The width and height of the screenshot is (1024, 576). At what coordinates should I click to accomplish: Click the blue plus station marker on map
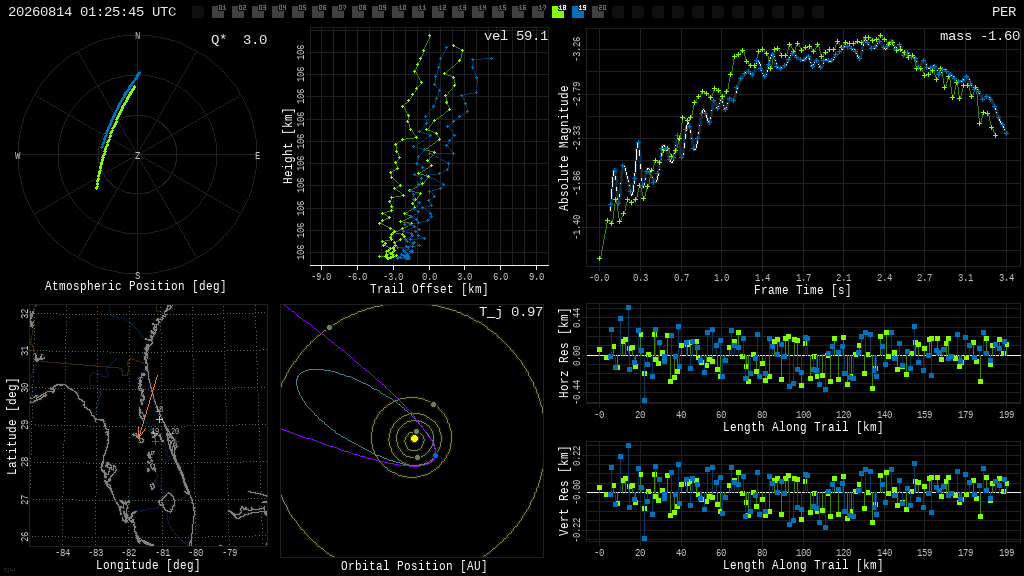(x=155, y=441)
